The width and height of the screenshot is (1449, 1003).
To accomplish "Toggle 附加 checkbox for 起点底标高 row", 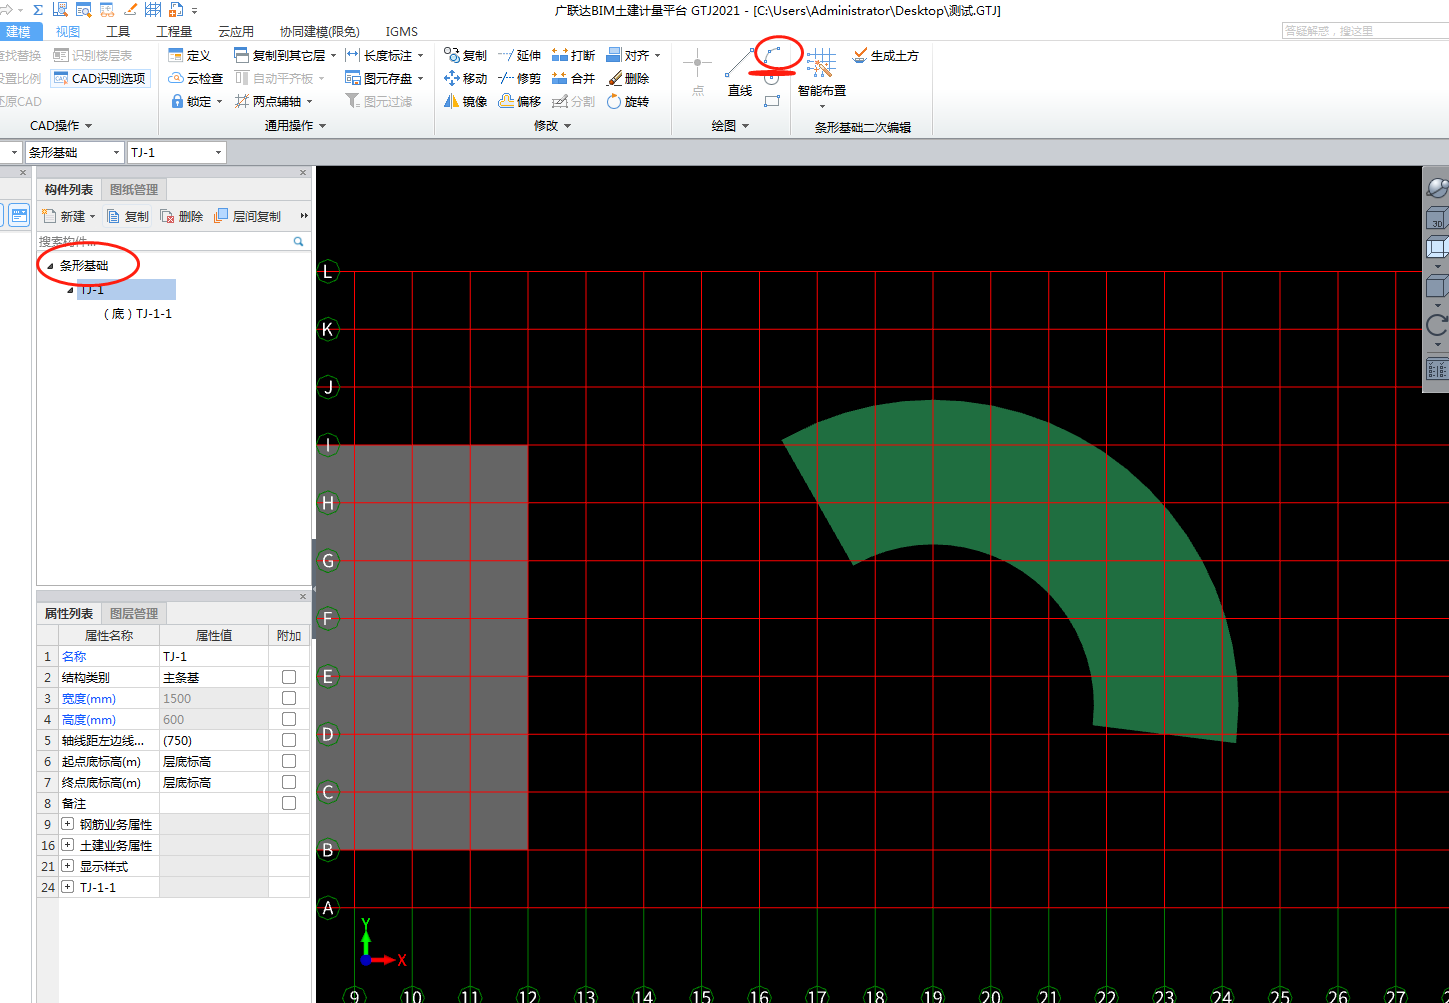I will [289, 761].
